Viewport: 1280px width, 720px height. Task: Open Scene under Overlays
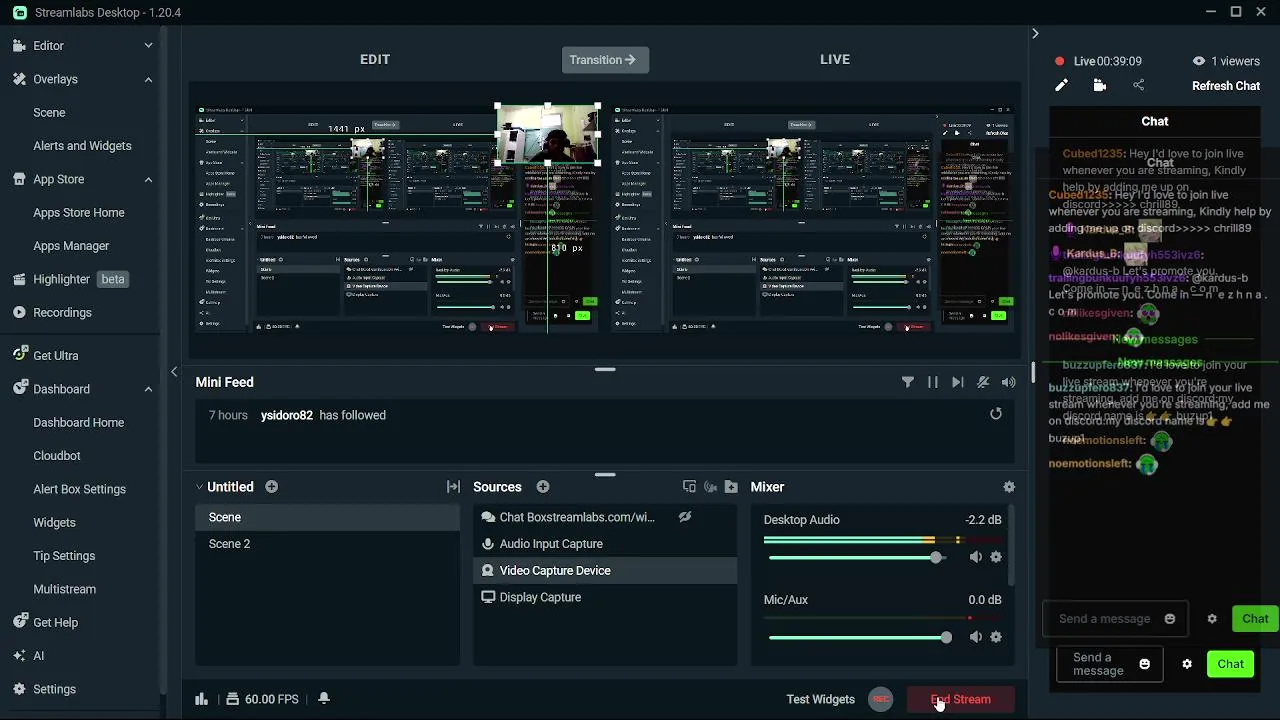pos(49,112)
